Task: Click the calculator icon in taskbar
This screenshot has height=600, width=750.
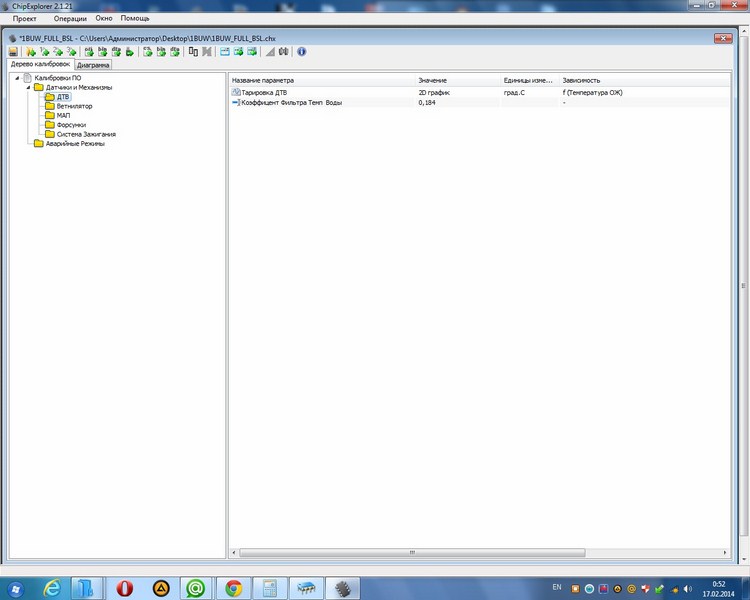Action: click(270, 588)
